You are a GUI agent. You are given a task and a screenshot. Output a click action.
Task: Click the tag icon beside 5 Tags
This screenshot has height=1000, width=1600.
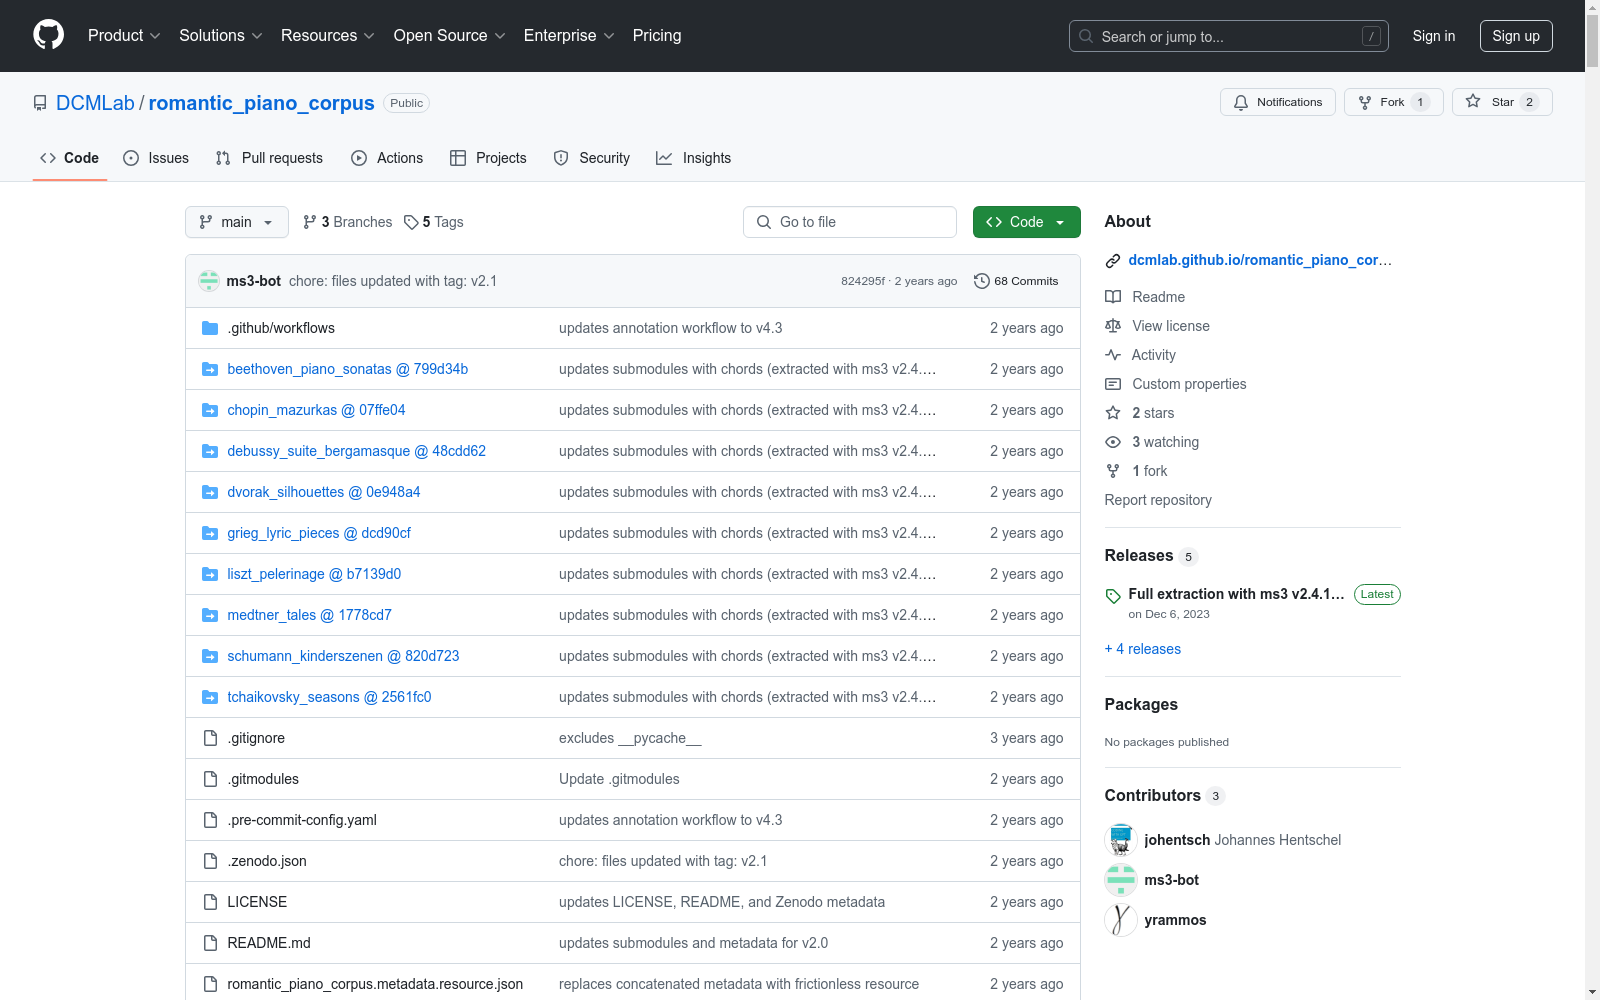click(411, 222)
